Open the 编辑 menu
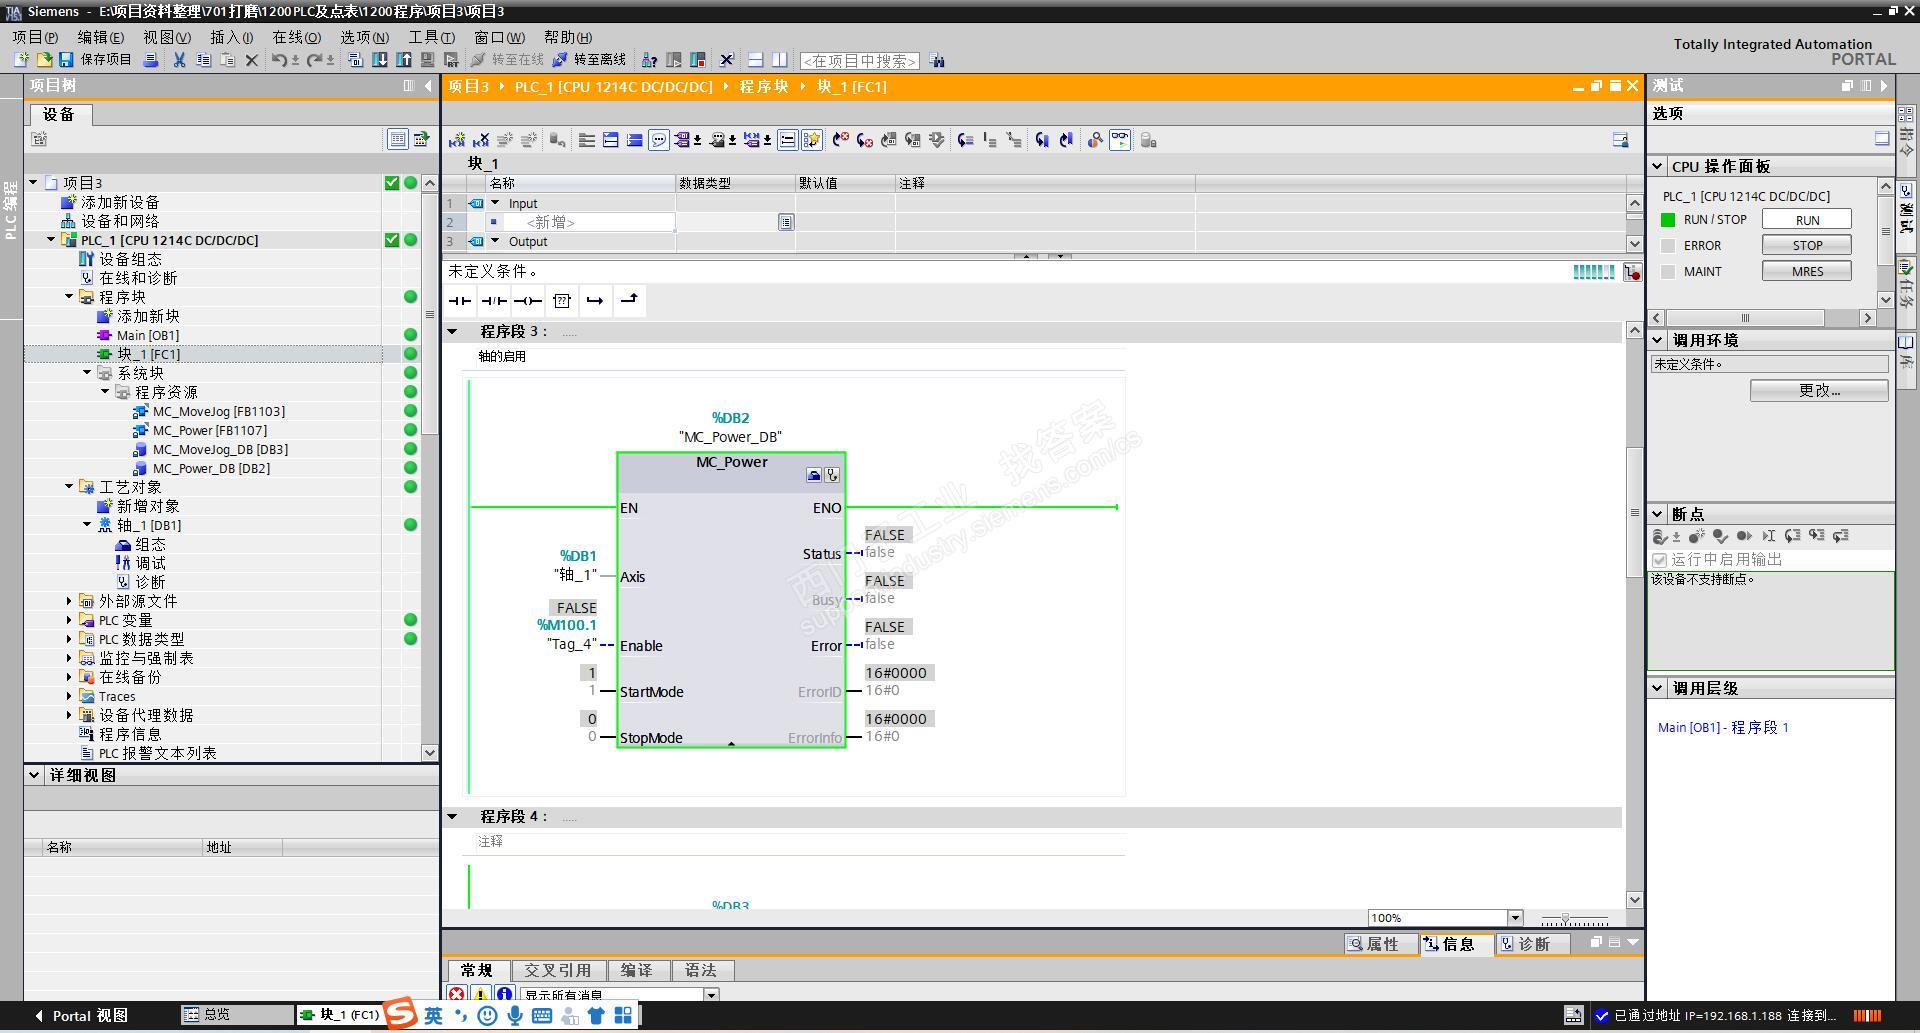This screenshot has height=1033, width=1920. [x=101, y=37]
